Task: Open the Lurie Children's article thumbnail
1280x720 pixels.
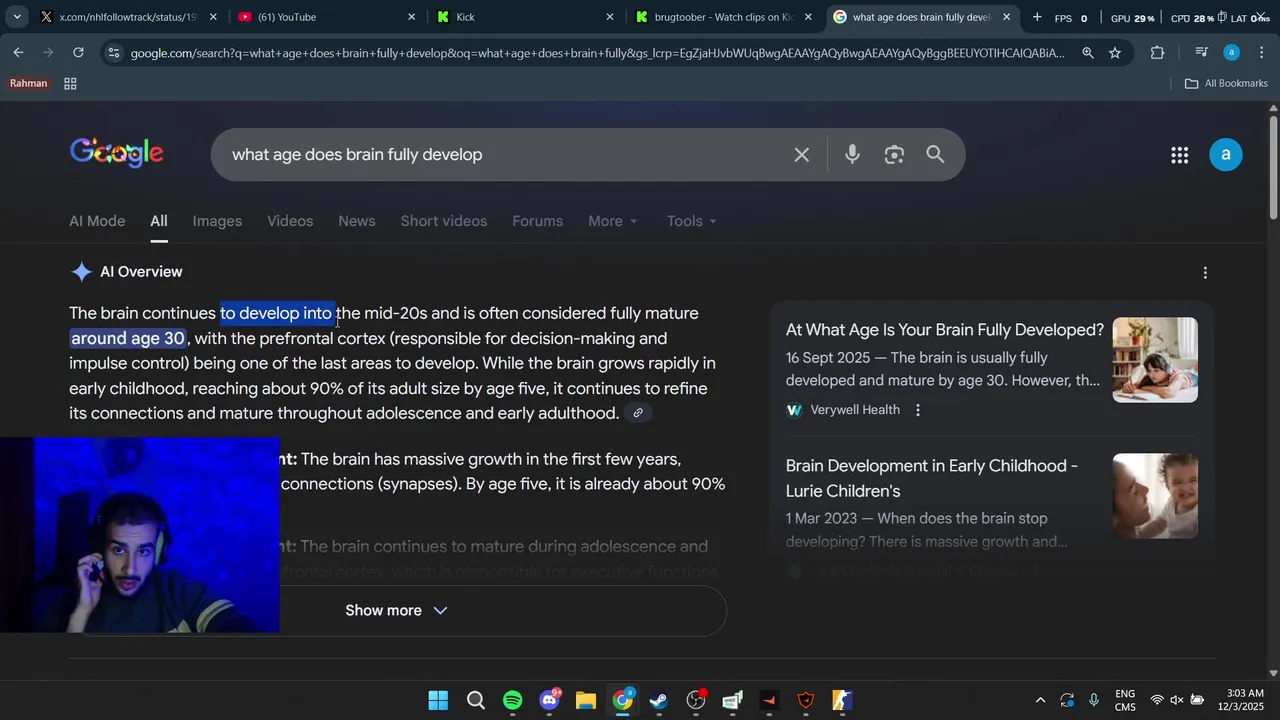Action: click(1155, 496)
